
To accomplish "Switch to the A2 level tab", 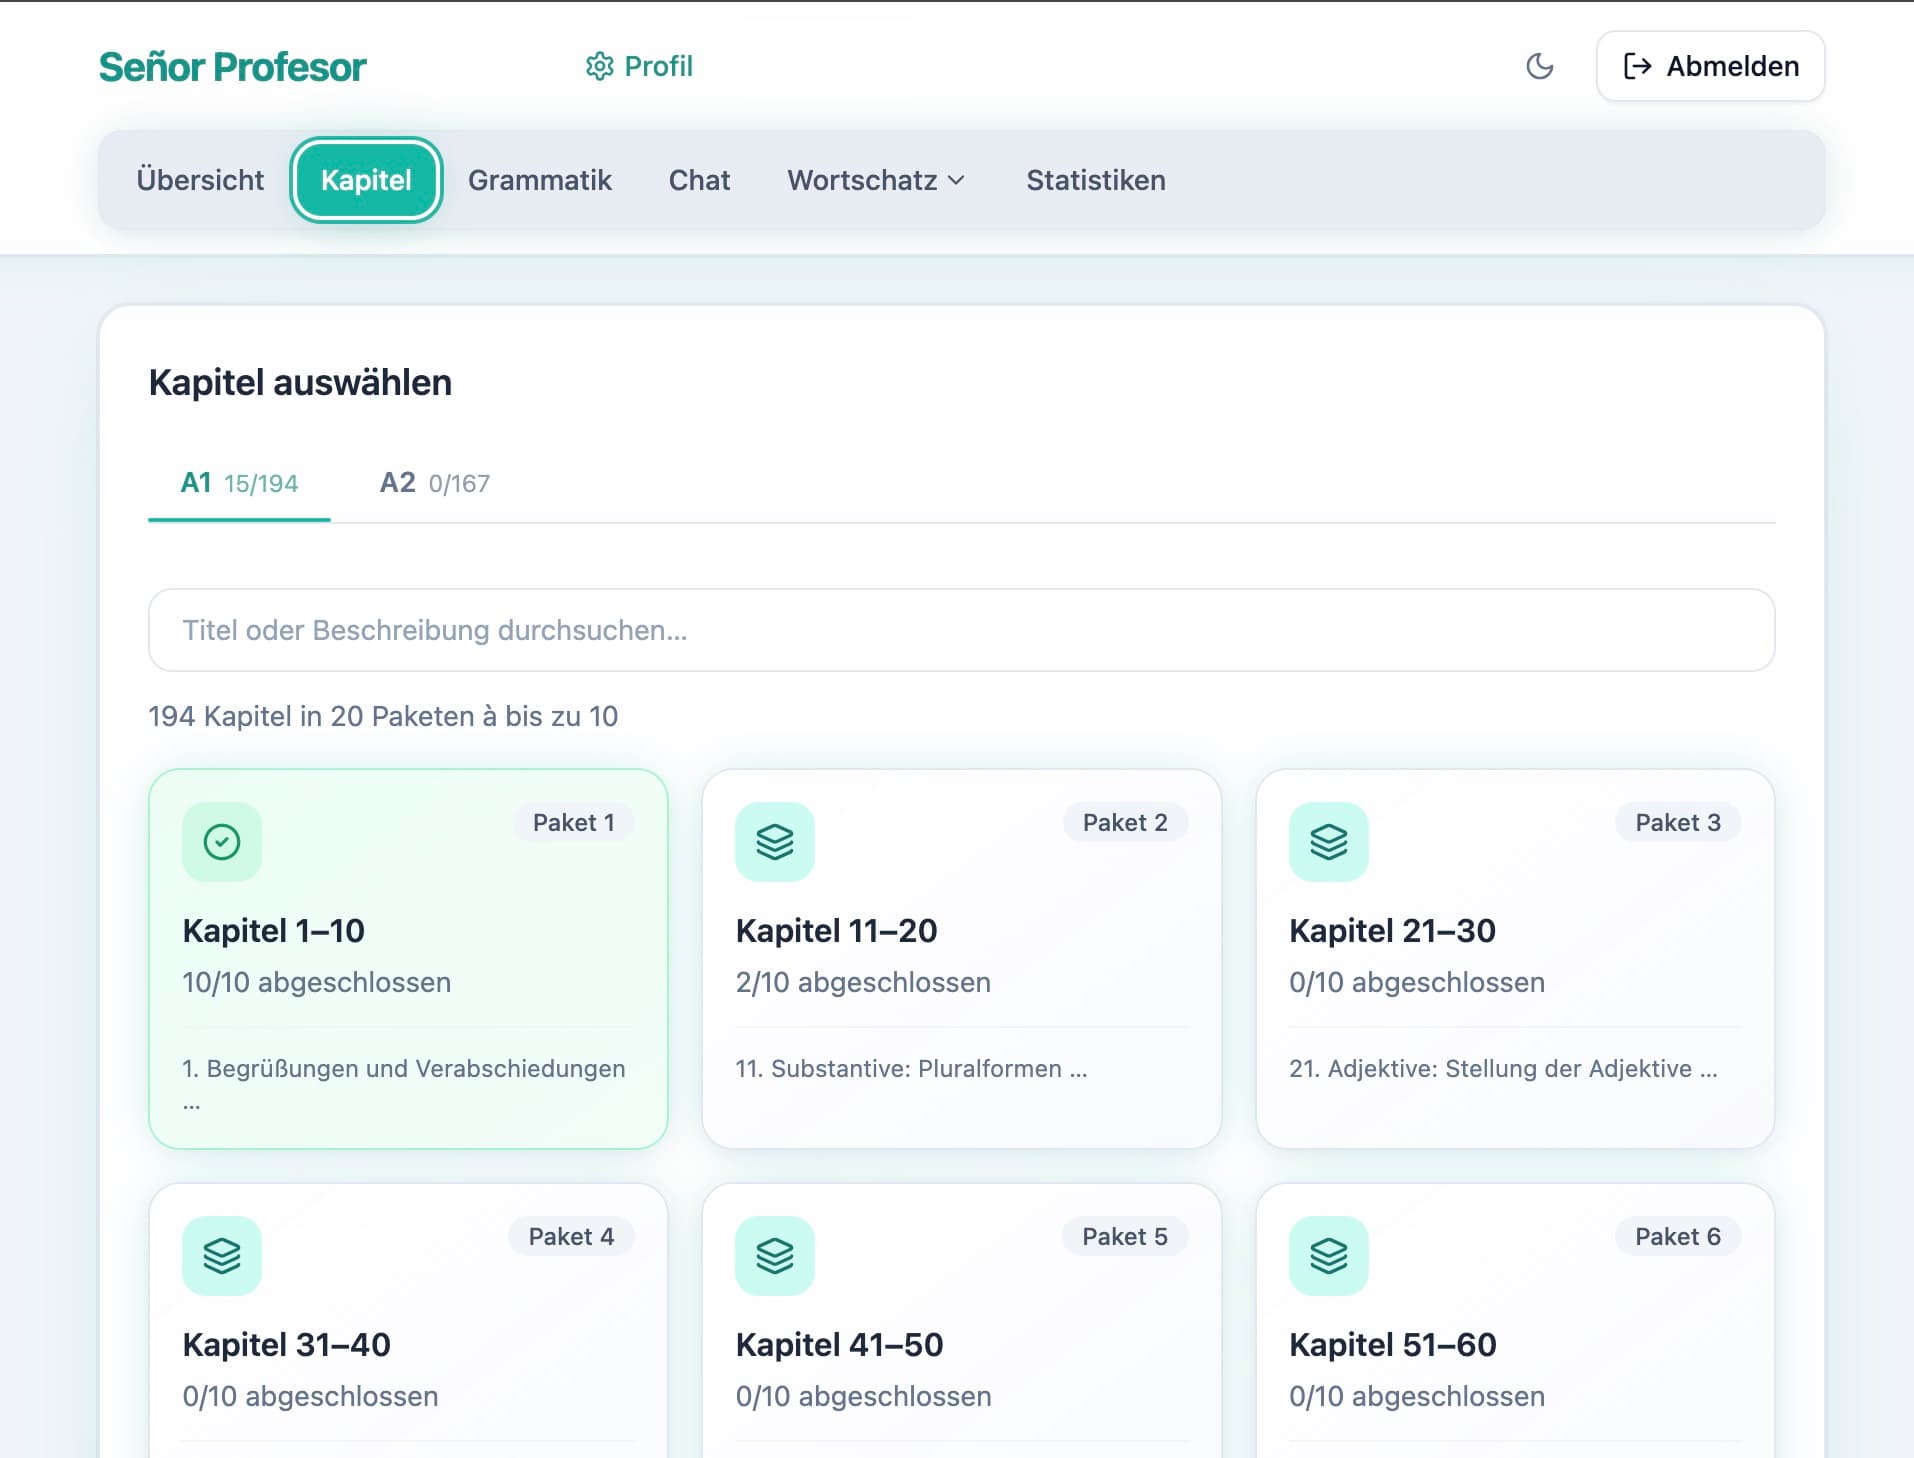I will click(x=435, y=483).
